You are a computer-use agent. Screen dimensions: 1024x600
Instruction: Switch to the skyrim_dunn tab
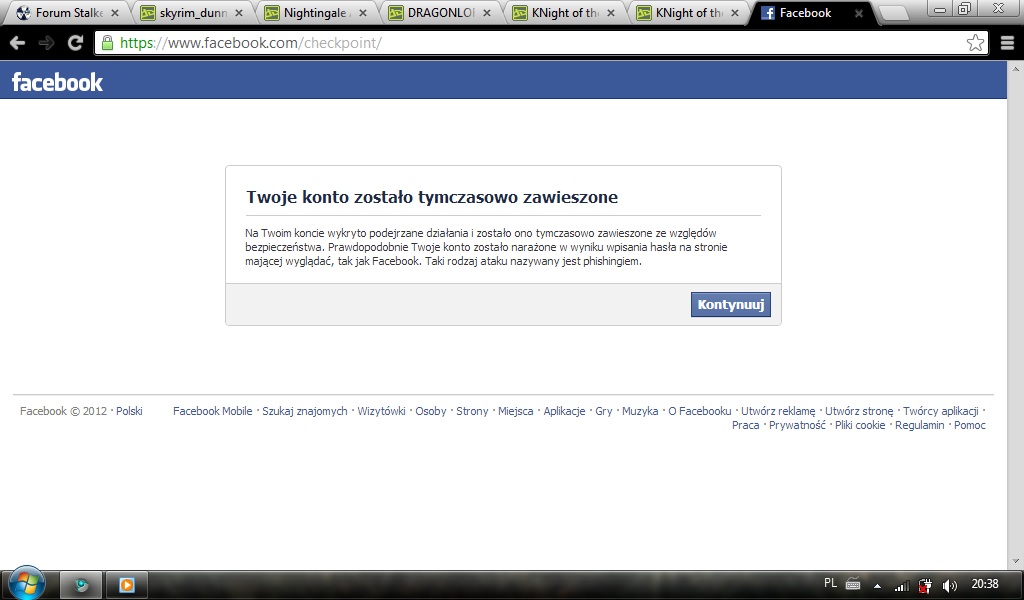click(192, 13)
